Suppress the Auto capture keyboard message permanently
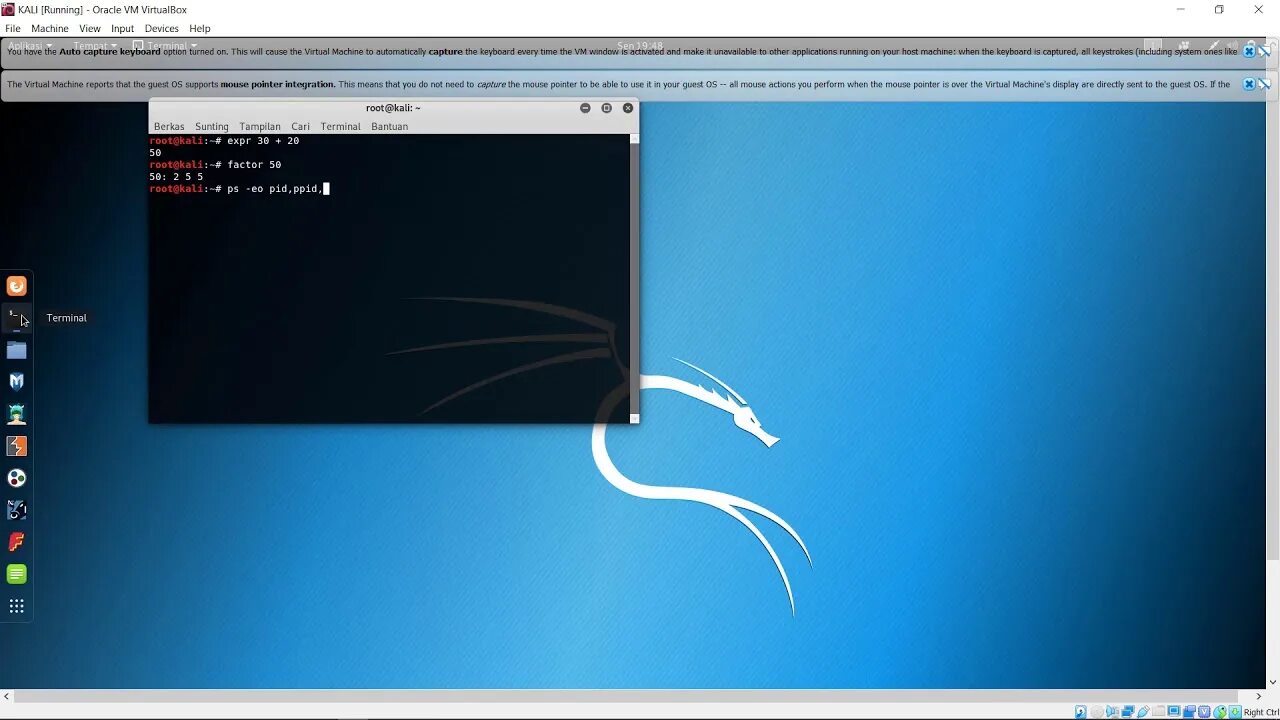 point(1265,51)
